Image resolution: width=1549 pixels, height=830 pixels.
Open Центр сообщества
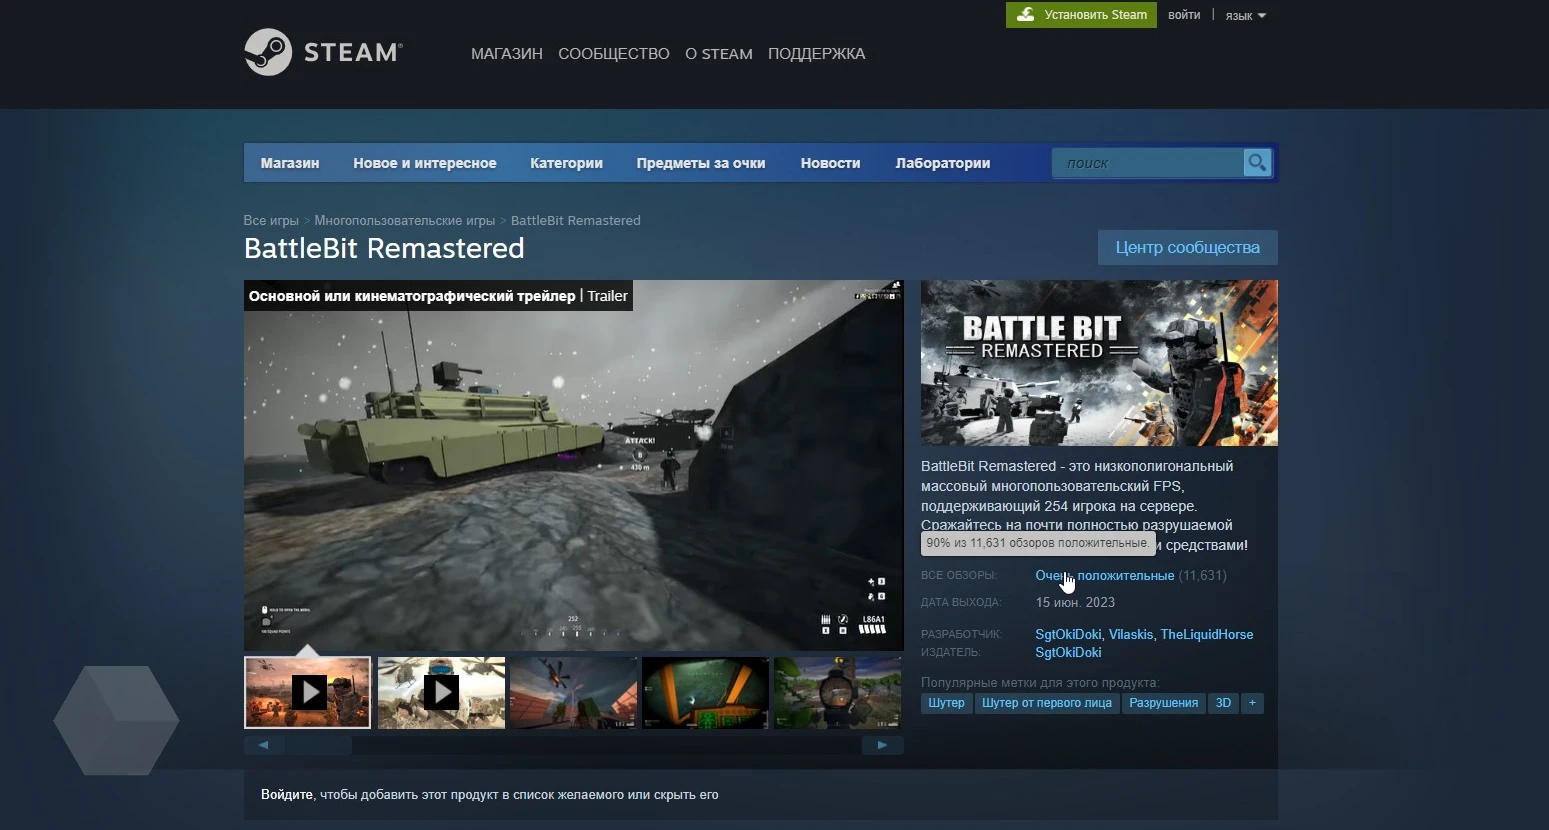tap(1187, 247)
